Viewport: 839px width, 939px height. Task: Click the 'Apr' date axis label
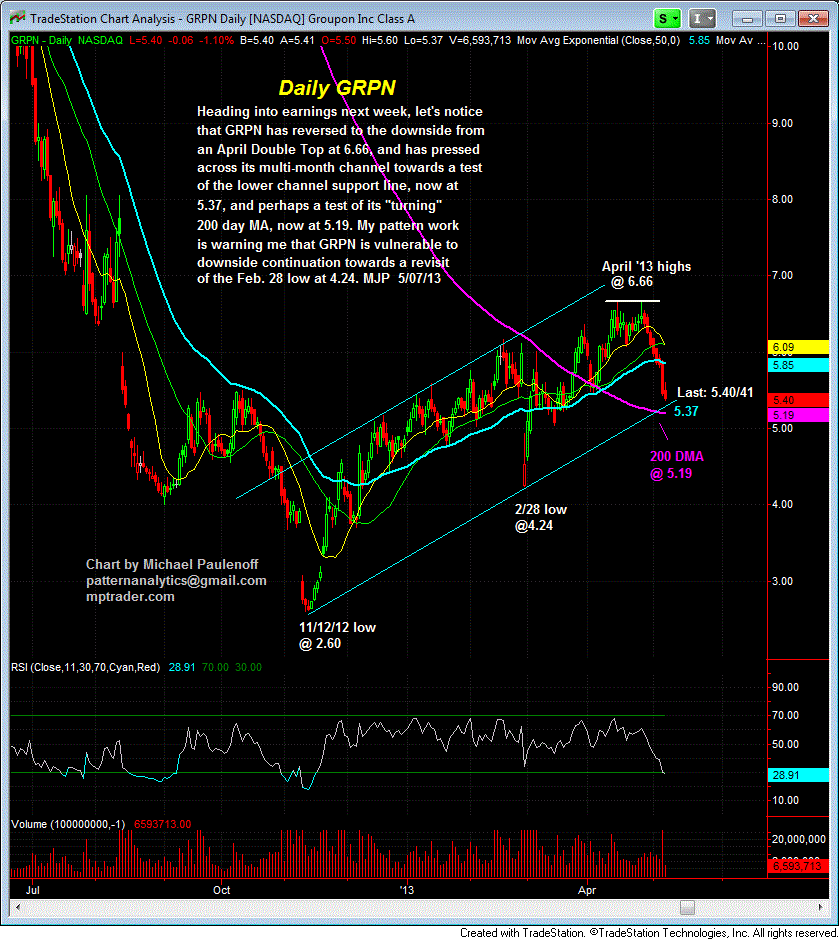pos(587,890)
